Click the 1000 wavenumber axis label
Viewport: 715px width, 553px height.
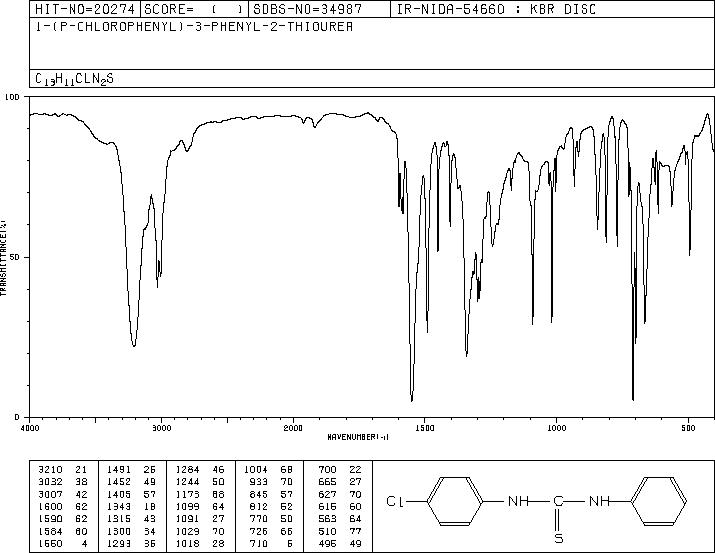click(556, 428)
